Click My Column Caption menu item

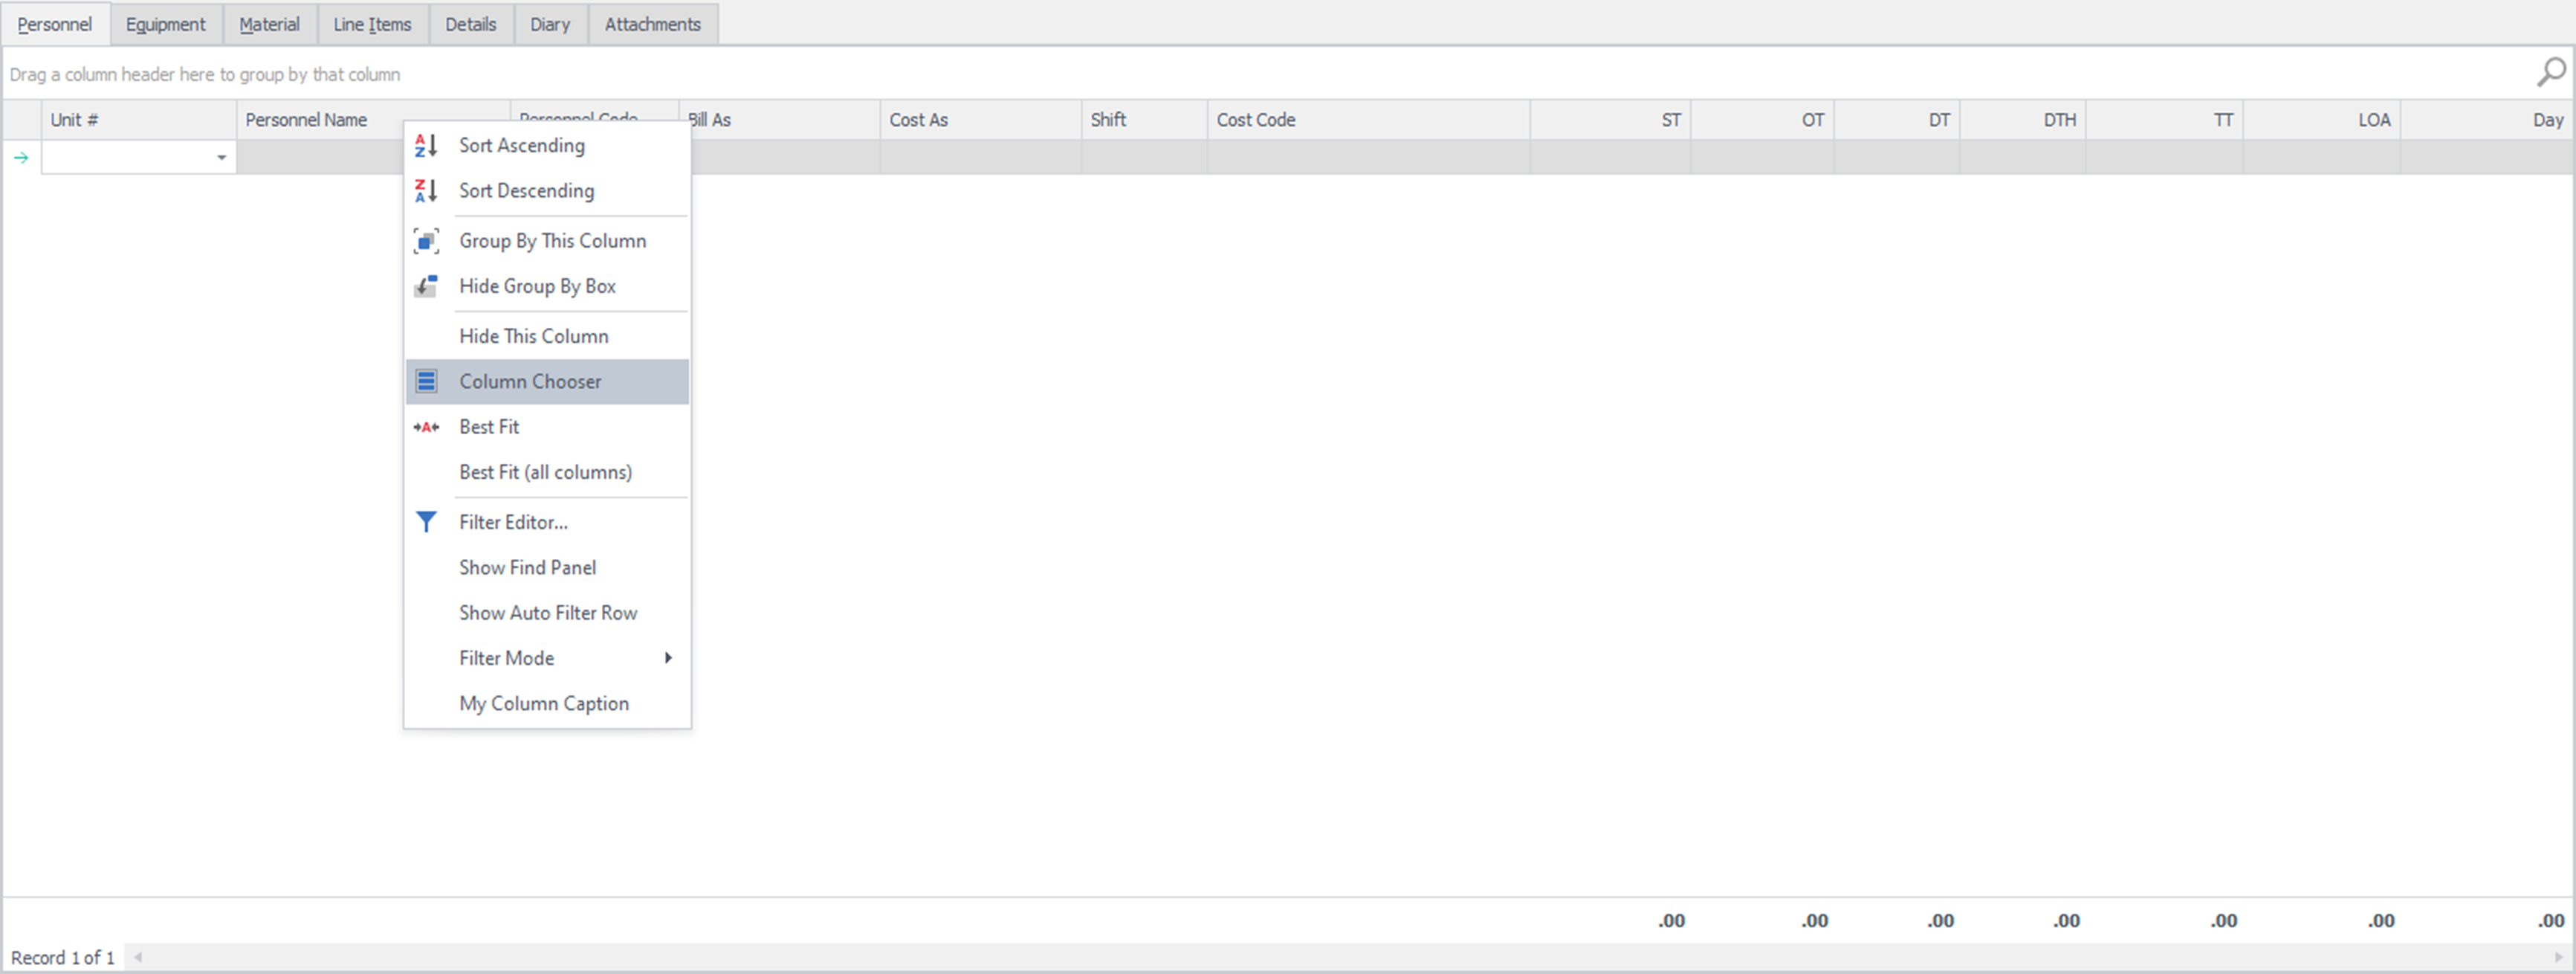tap(543, 704)
